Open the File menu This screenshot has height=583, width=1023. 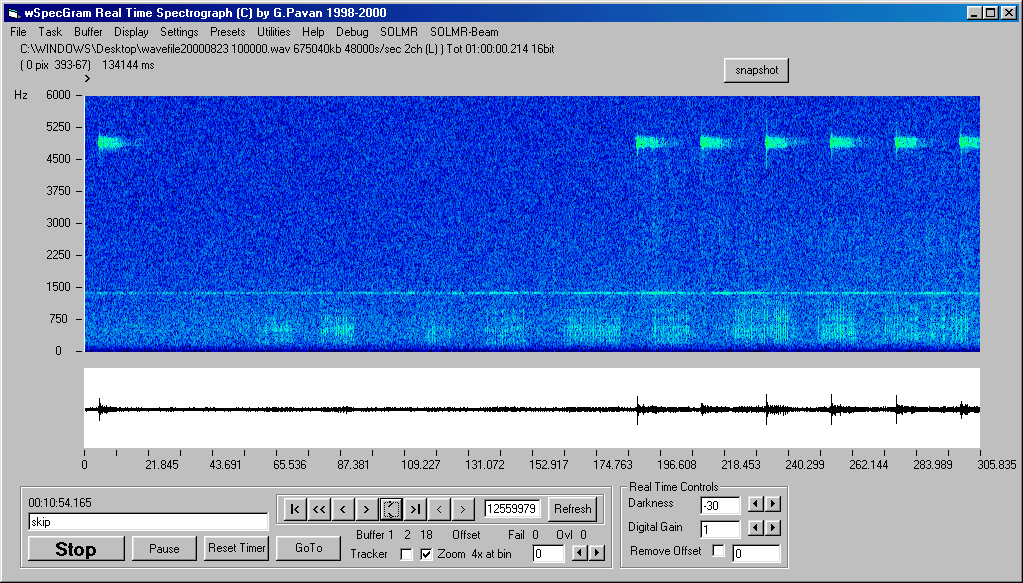(x=18, y=32)
